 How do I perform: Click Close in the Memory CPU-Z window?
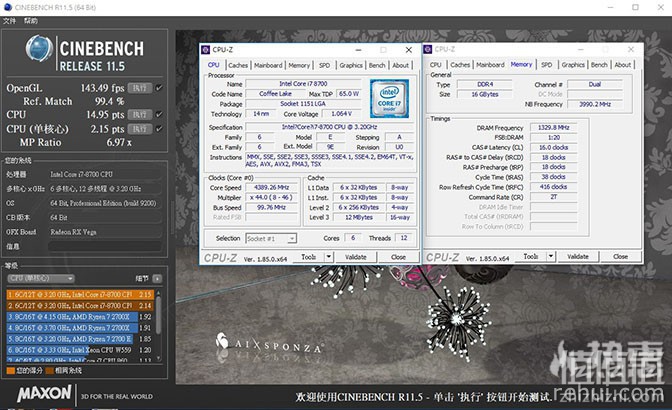click(x=620, y=257)
